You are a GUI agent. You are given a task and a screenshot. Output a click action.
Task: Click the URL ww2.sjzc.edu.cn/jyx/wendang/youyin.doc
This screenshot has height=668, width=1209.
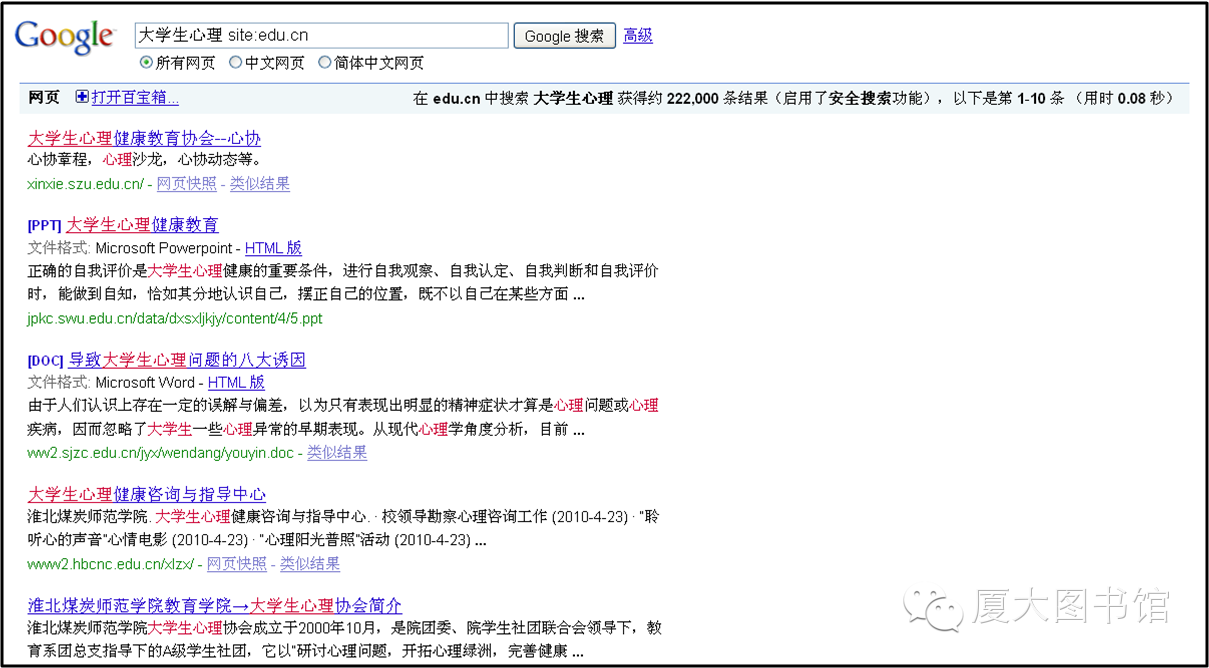point(161,452)
